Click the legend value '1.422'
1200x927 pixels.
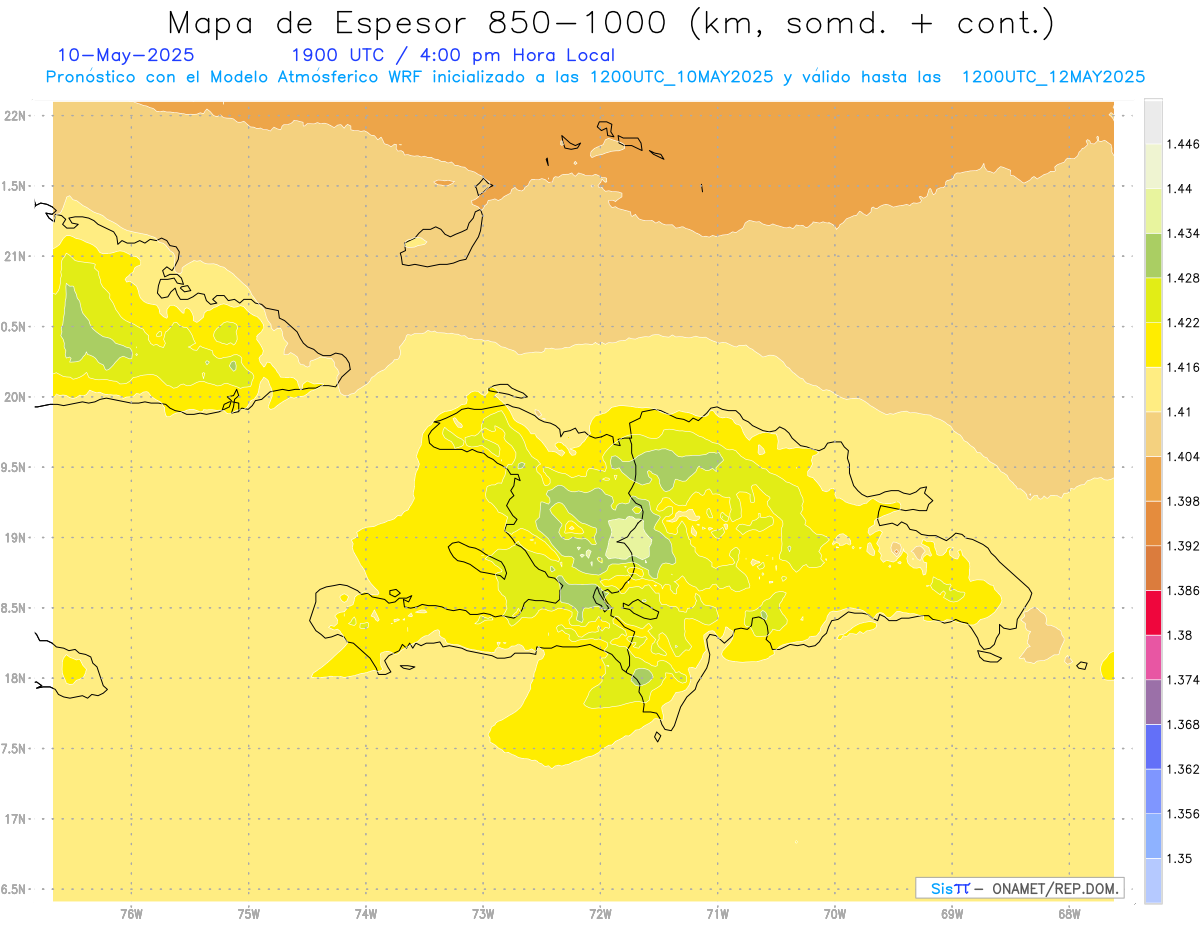coord(1185,322)
